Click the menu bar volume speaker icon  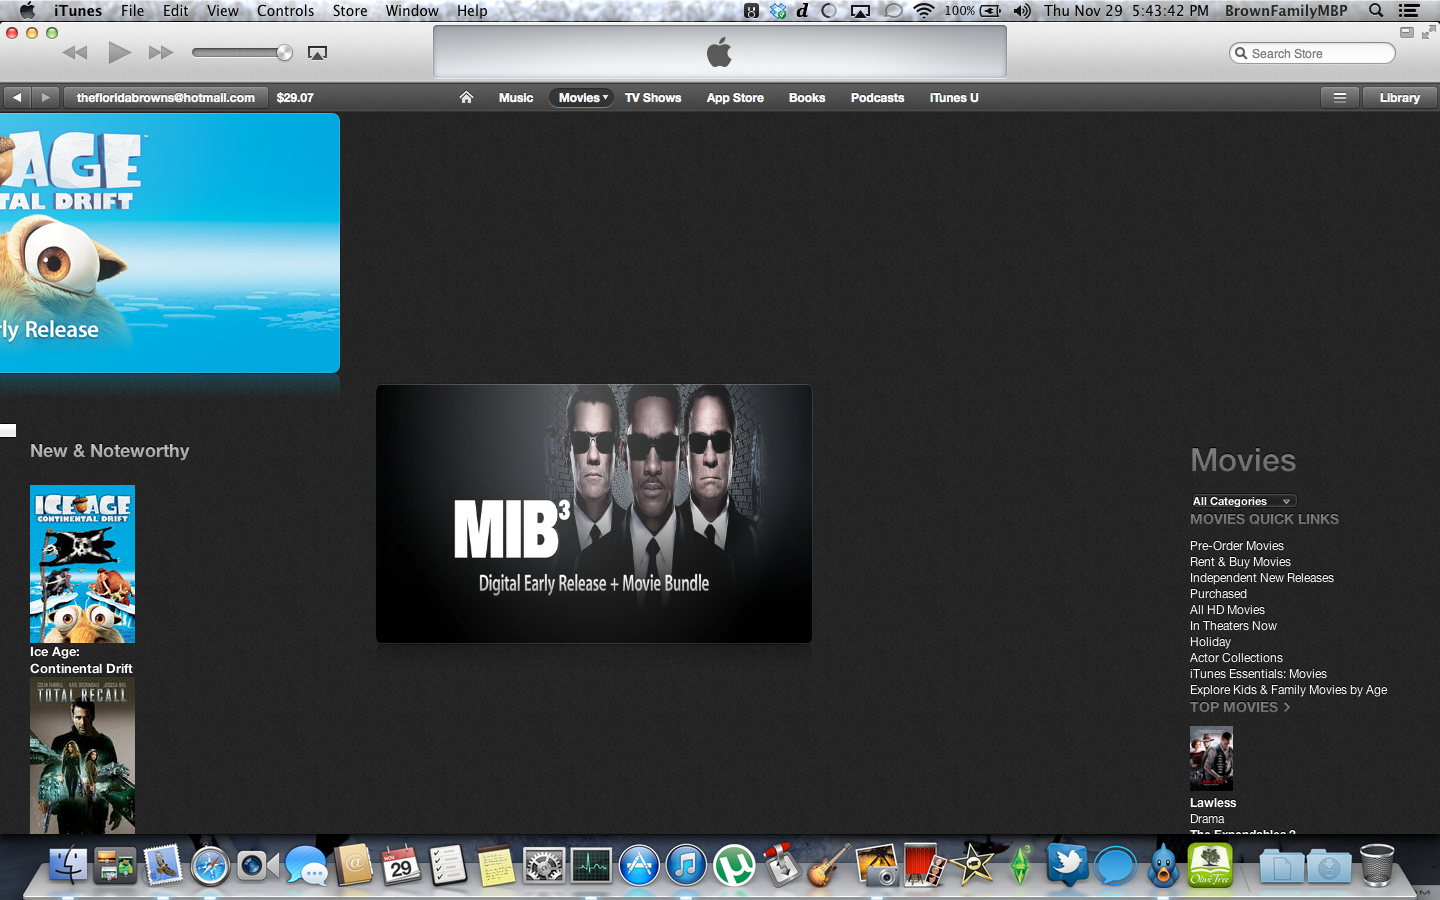[x=1021, y=11]
